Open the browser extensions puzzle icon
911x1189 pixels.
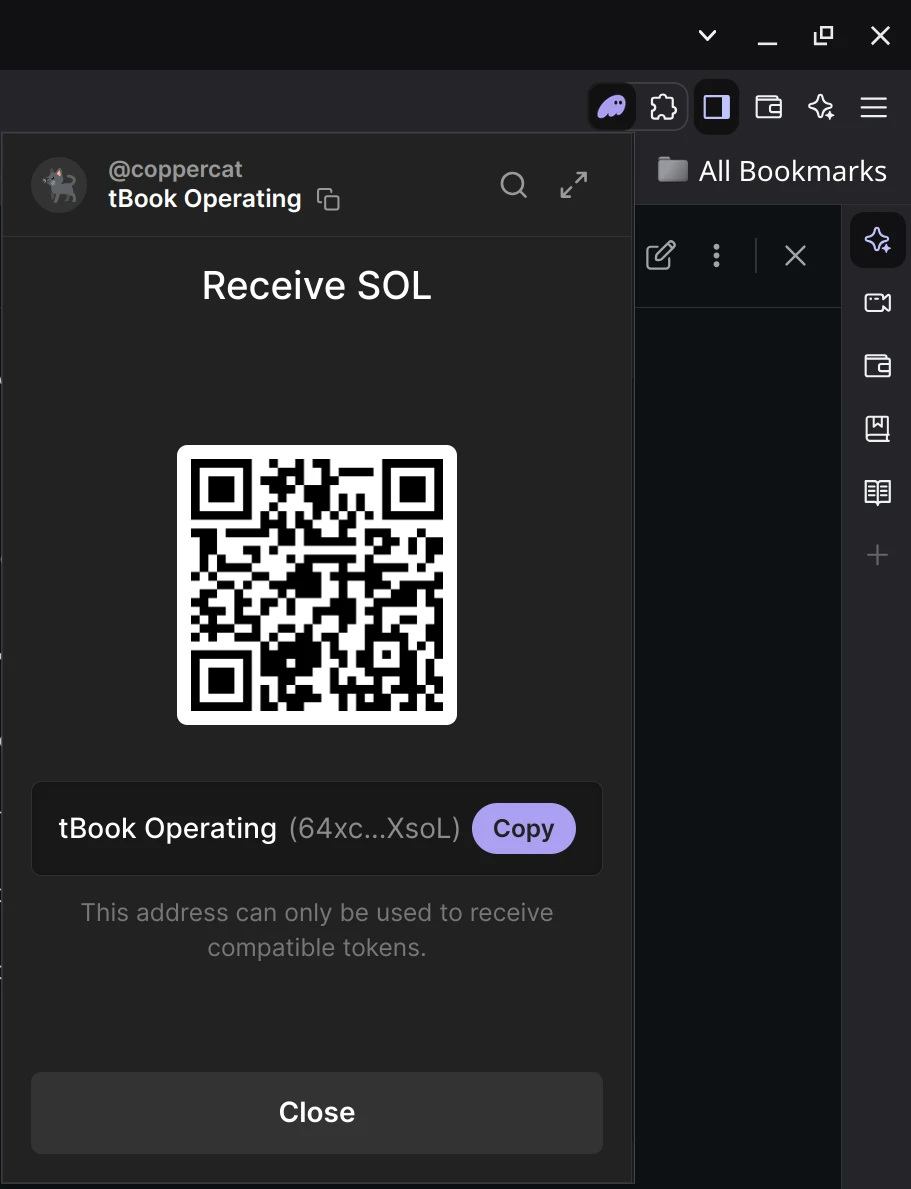(663, 107)
